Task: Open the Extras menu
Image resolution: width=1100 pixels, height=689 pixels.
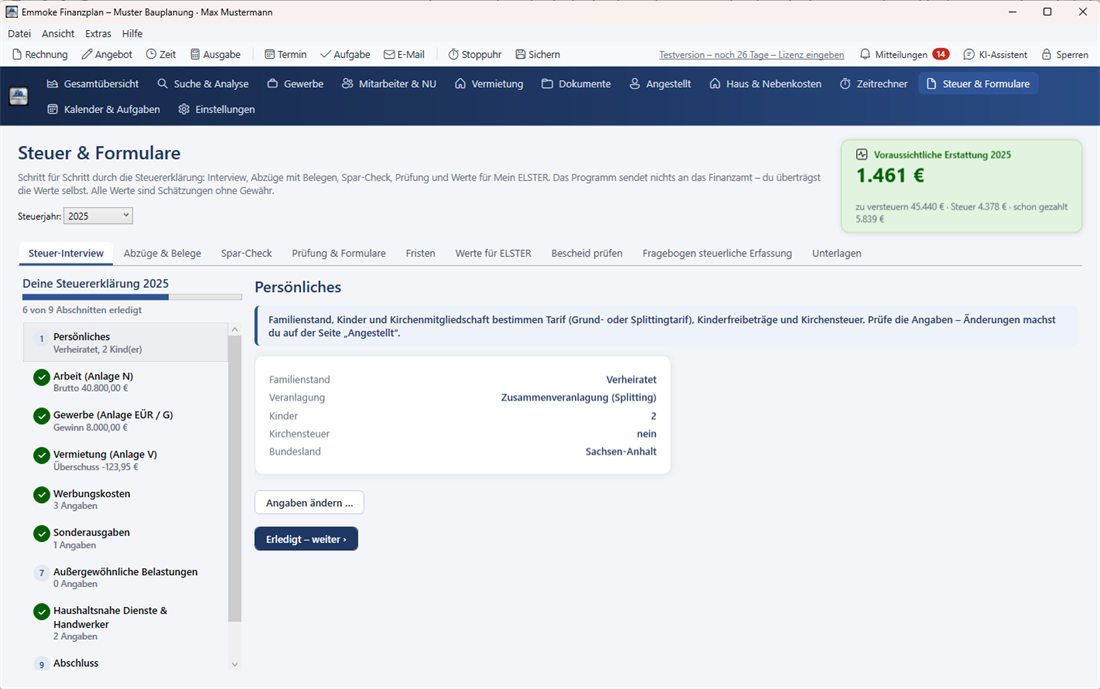Action: (98, 33)
